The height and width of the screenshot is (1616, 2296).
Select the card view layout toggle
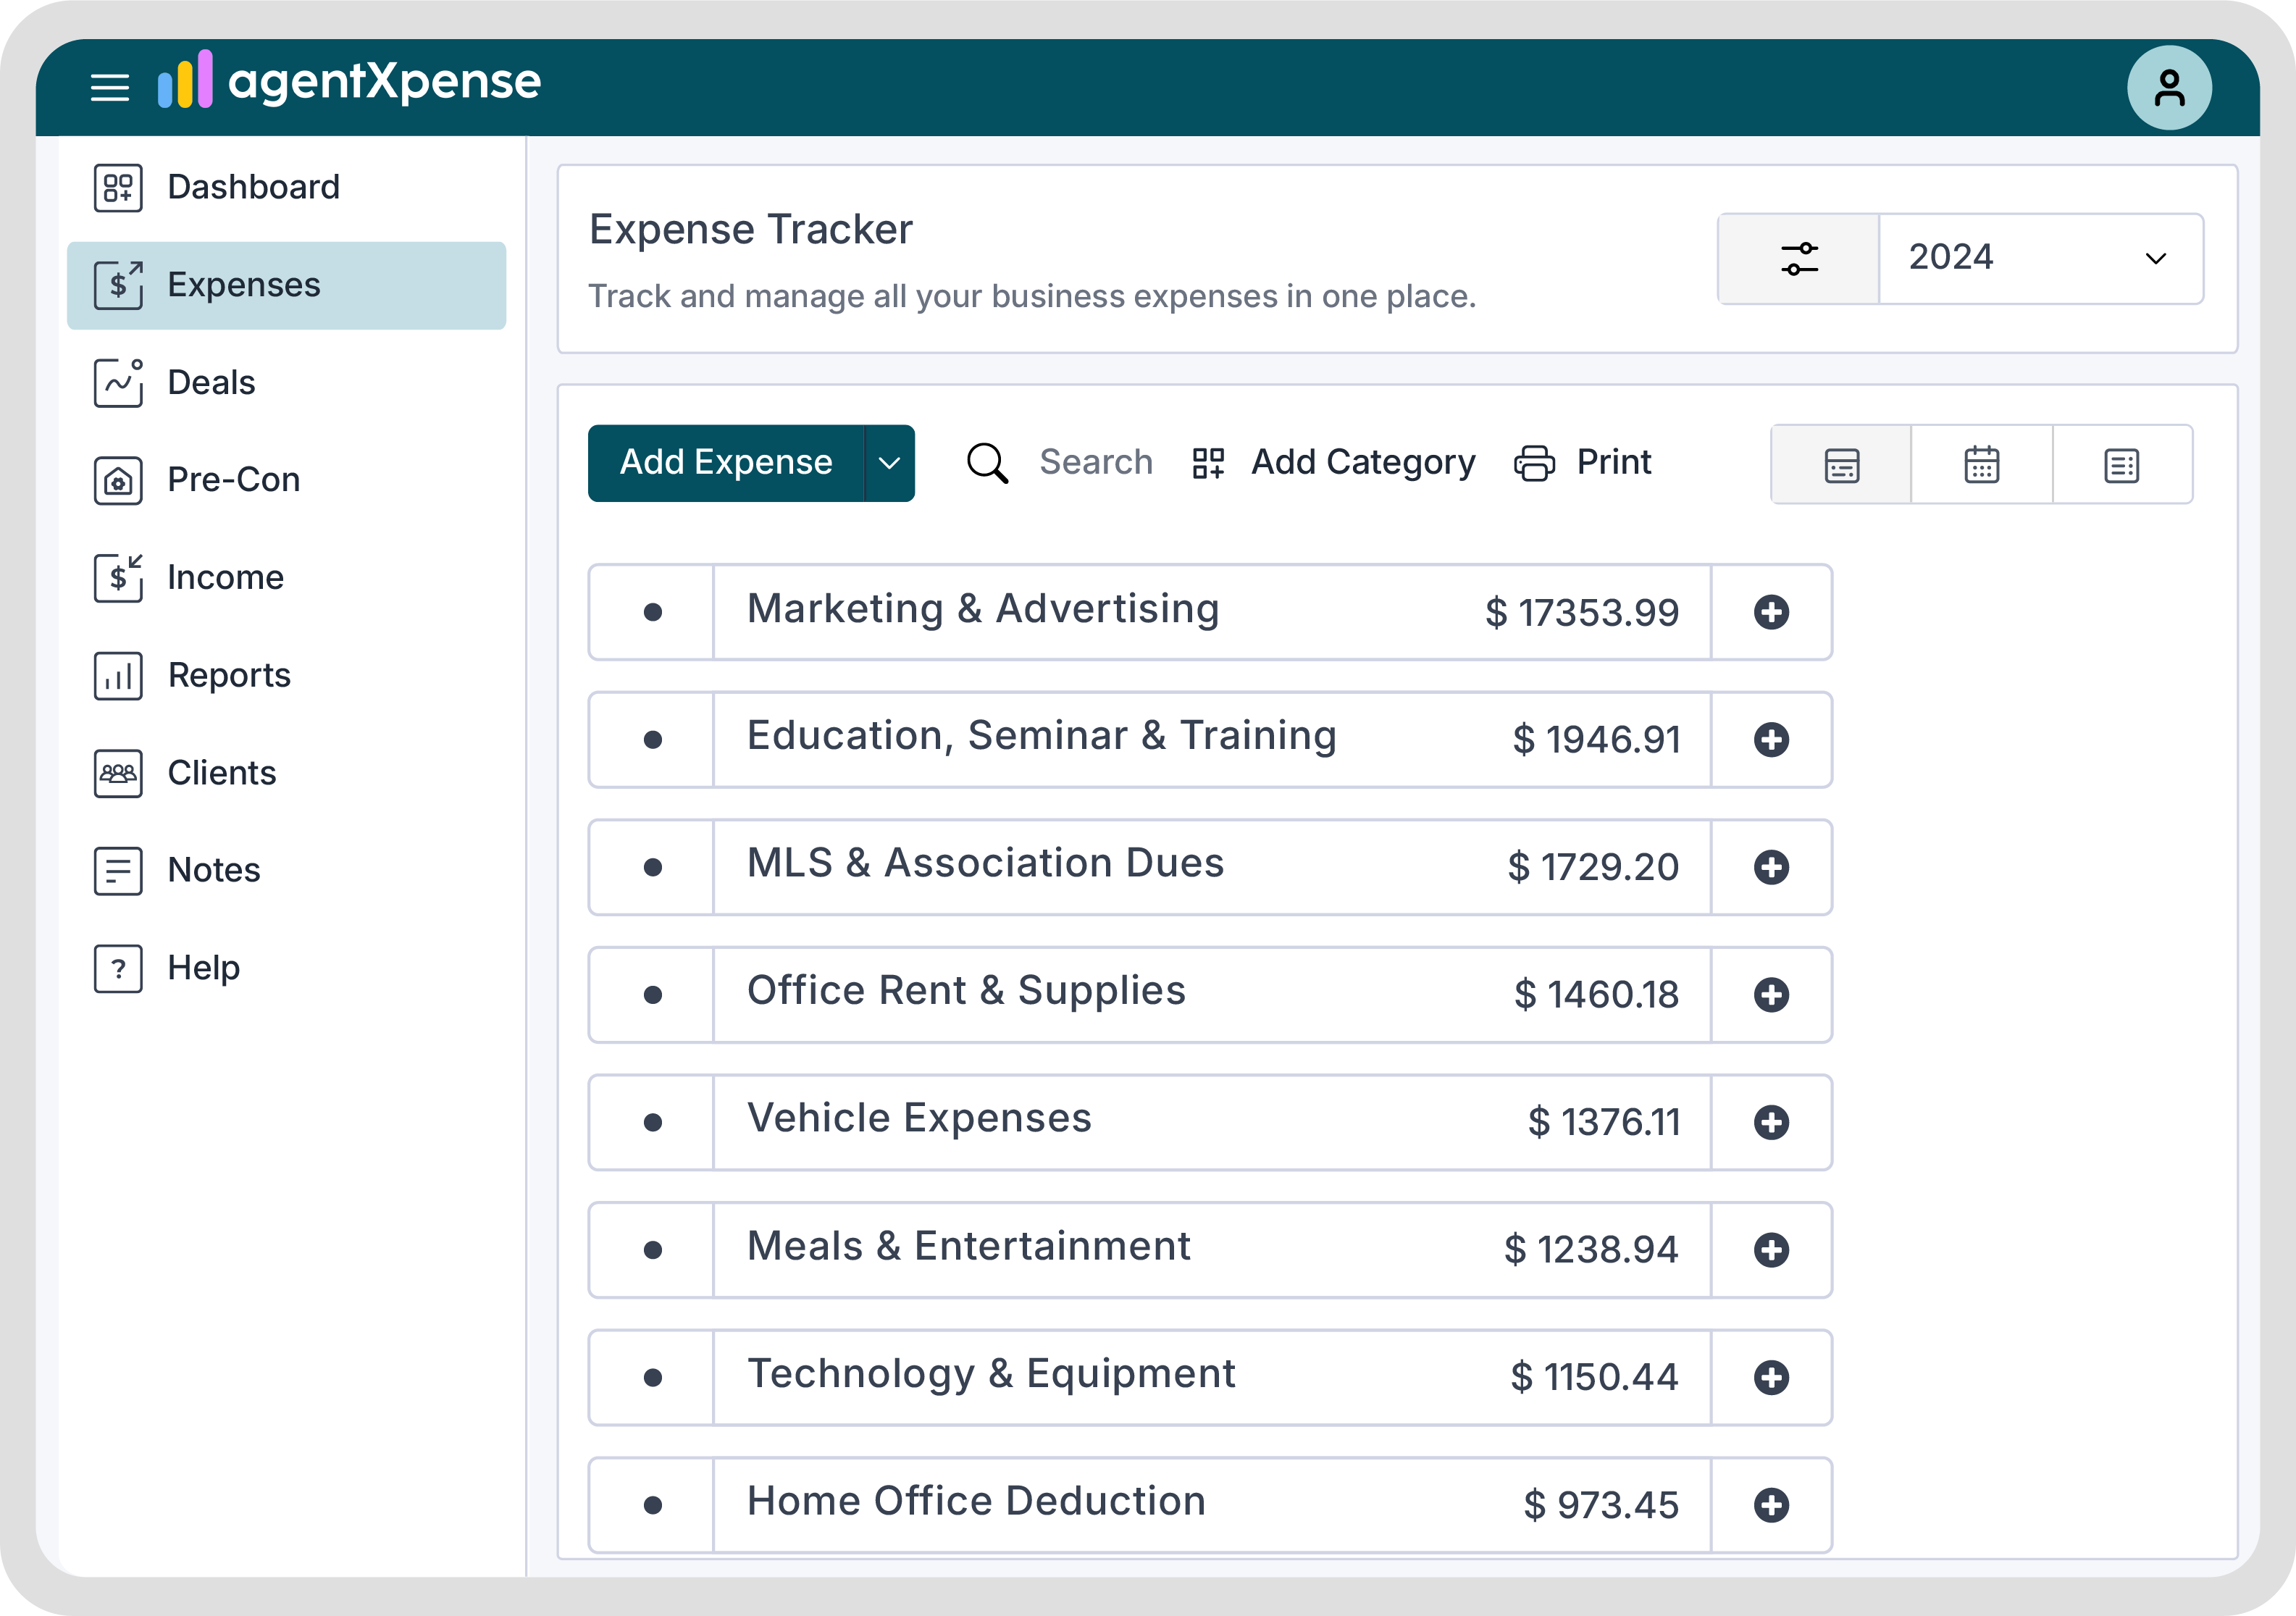1841,465
